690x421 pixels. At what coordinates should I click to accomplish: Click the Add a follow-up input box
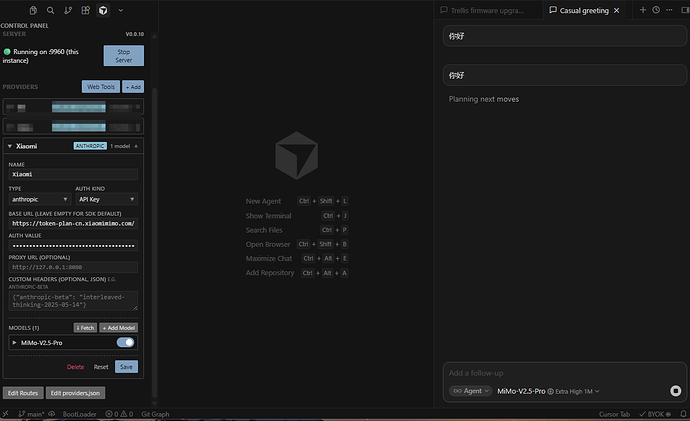coord(565,373)
